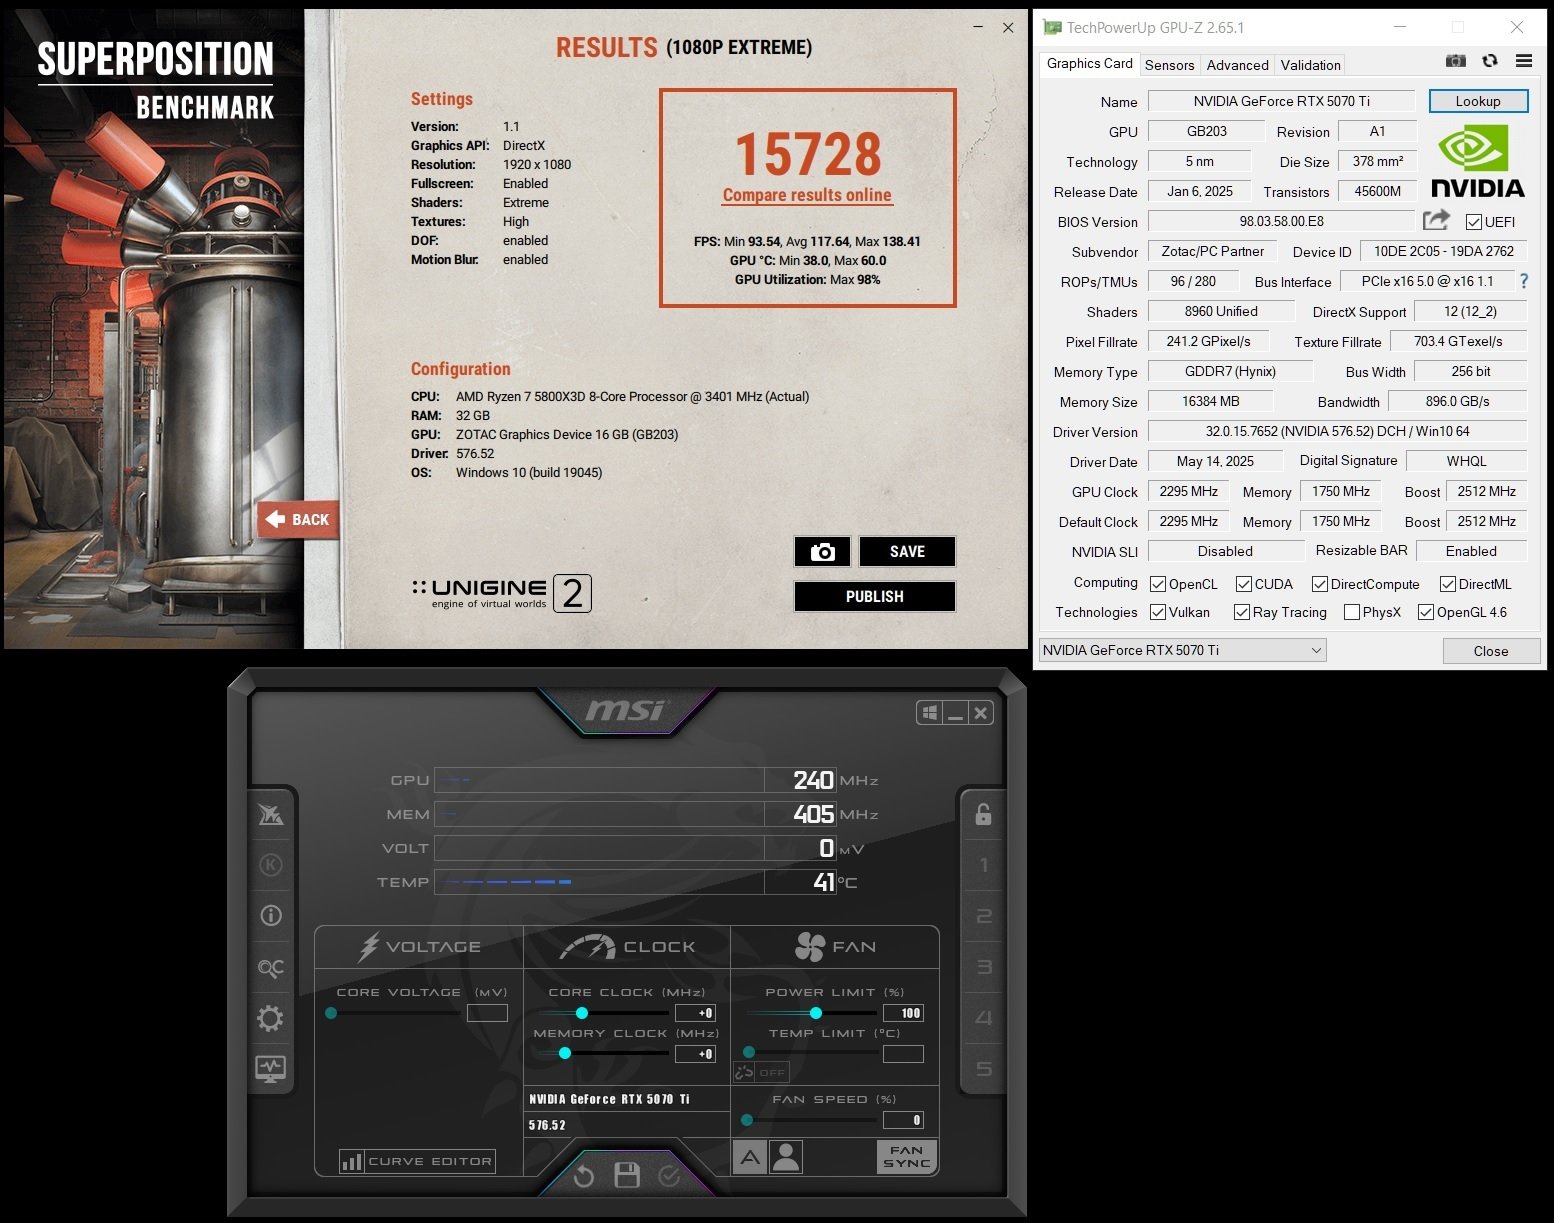This screenshot has height=1223, width=1554.
Task: Select Afterburner profile slot 5
Action: [983, 1069]
